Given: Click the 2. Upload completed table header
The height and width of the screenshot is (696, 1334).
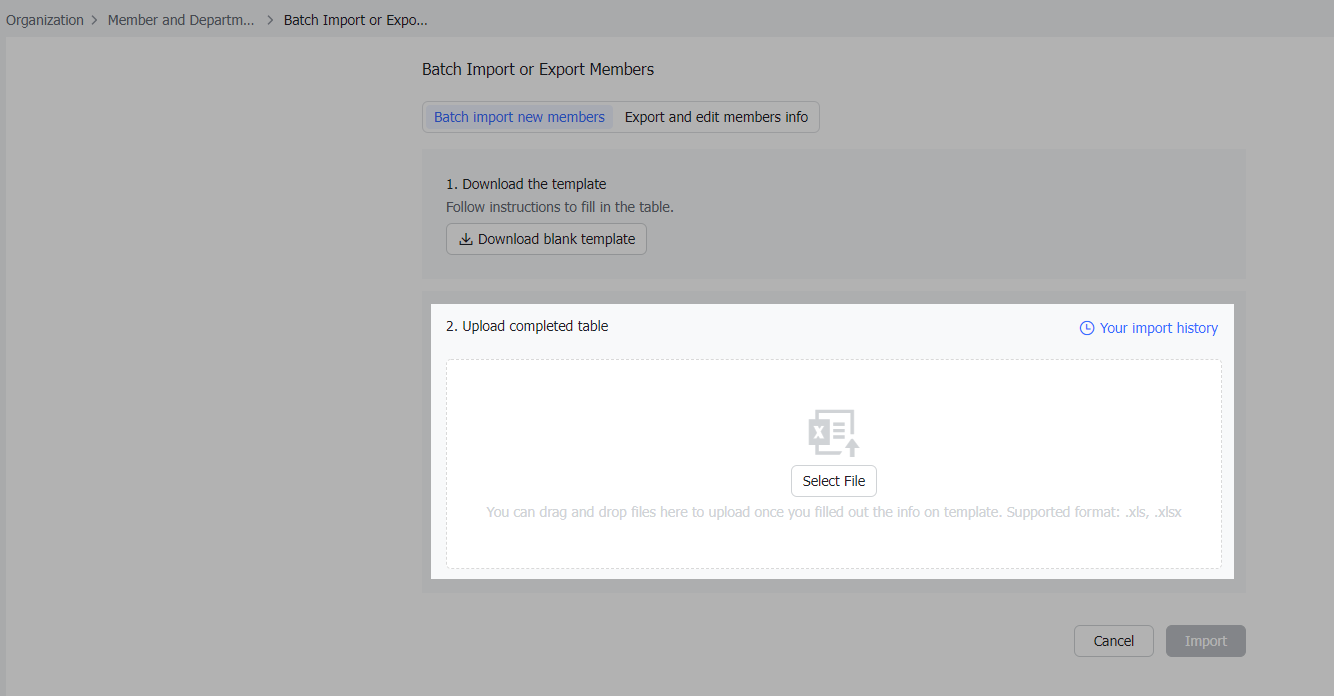Looking at the screenshot, I should [527, 326].
